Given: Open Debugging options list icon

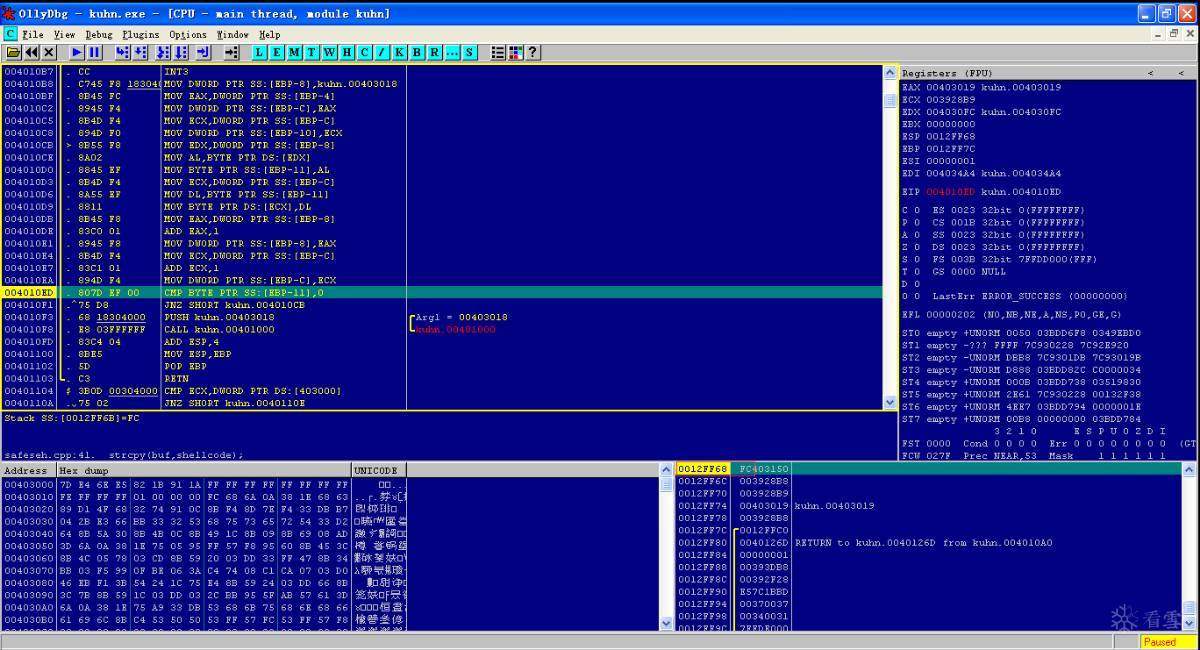Looking at the screenshot, I should pyautogui.click(x=497, y=52).
